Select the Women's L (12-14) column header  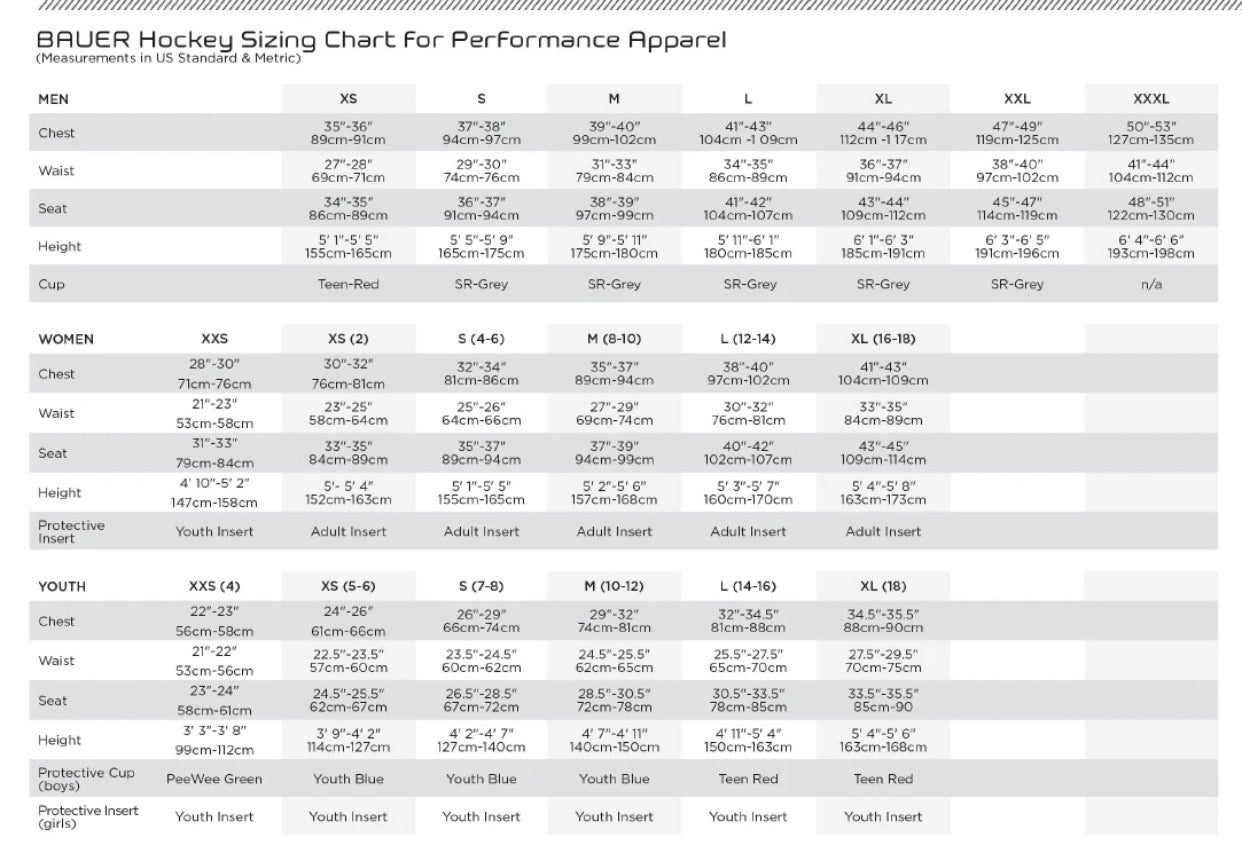tap(748, 339)
